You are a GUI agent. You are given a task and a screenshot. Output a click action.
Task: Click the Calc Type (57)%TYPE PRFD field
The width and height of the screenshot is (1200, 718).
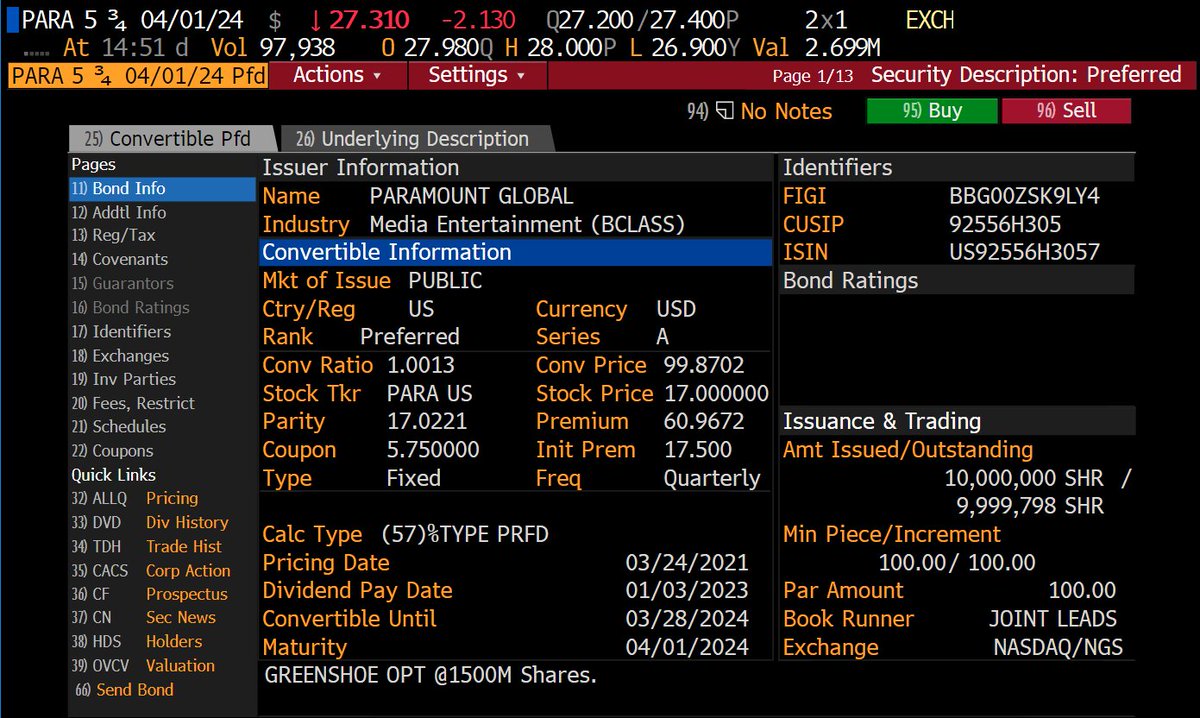click(x=465, y=534)
